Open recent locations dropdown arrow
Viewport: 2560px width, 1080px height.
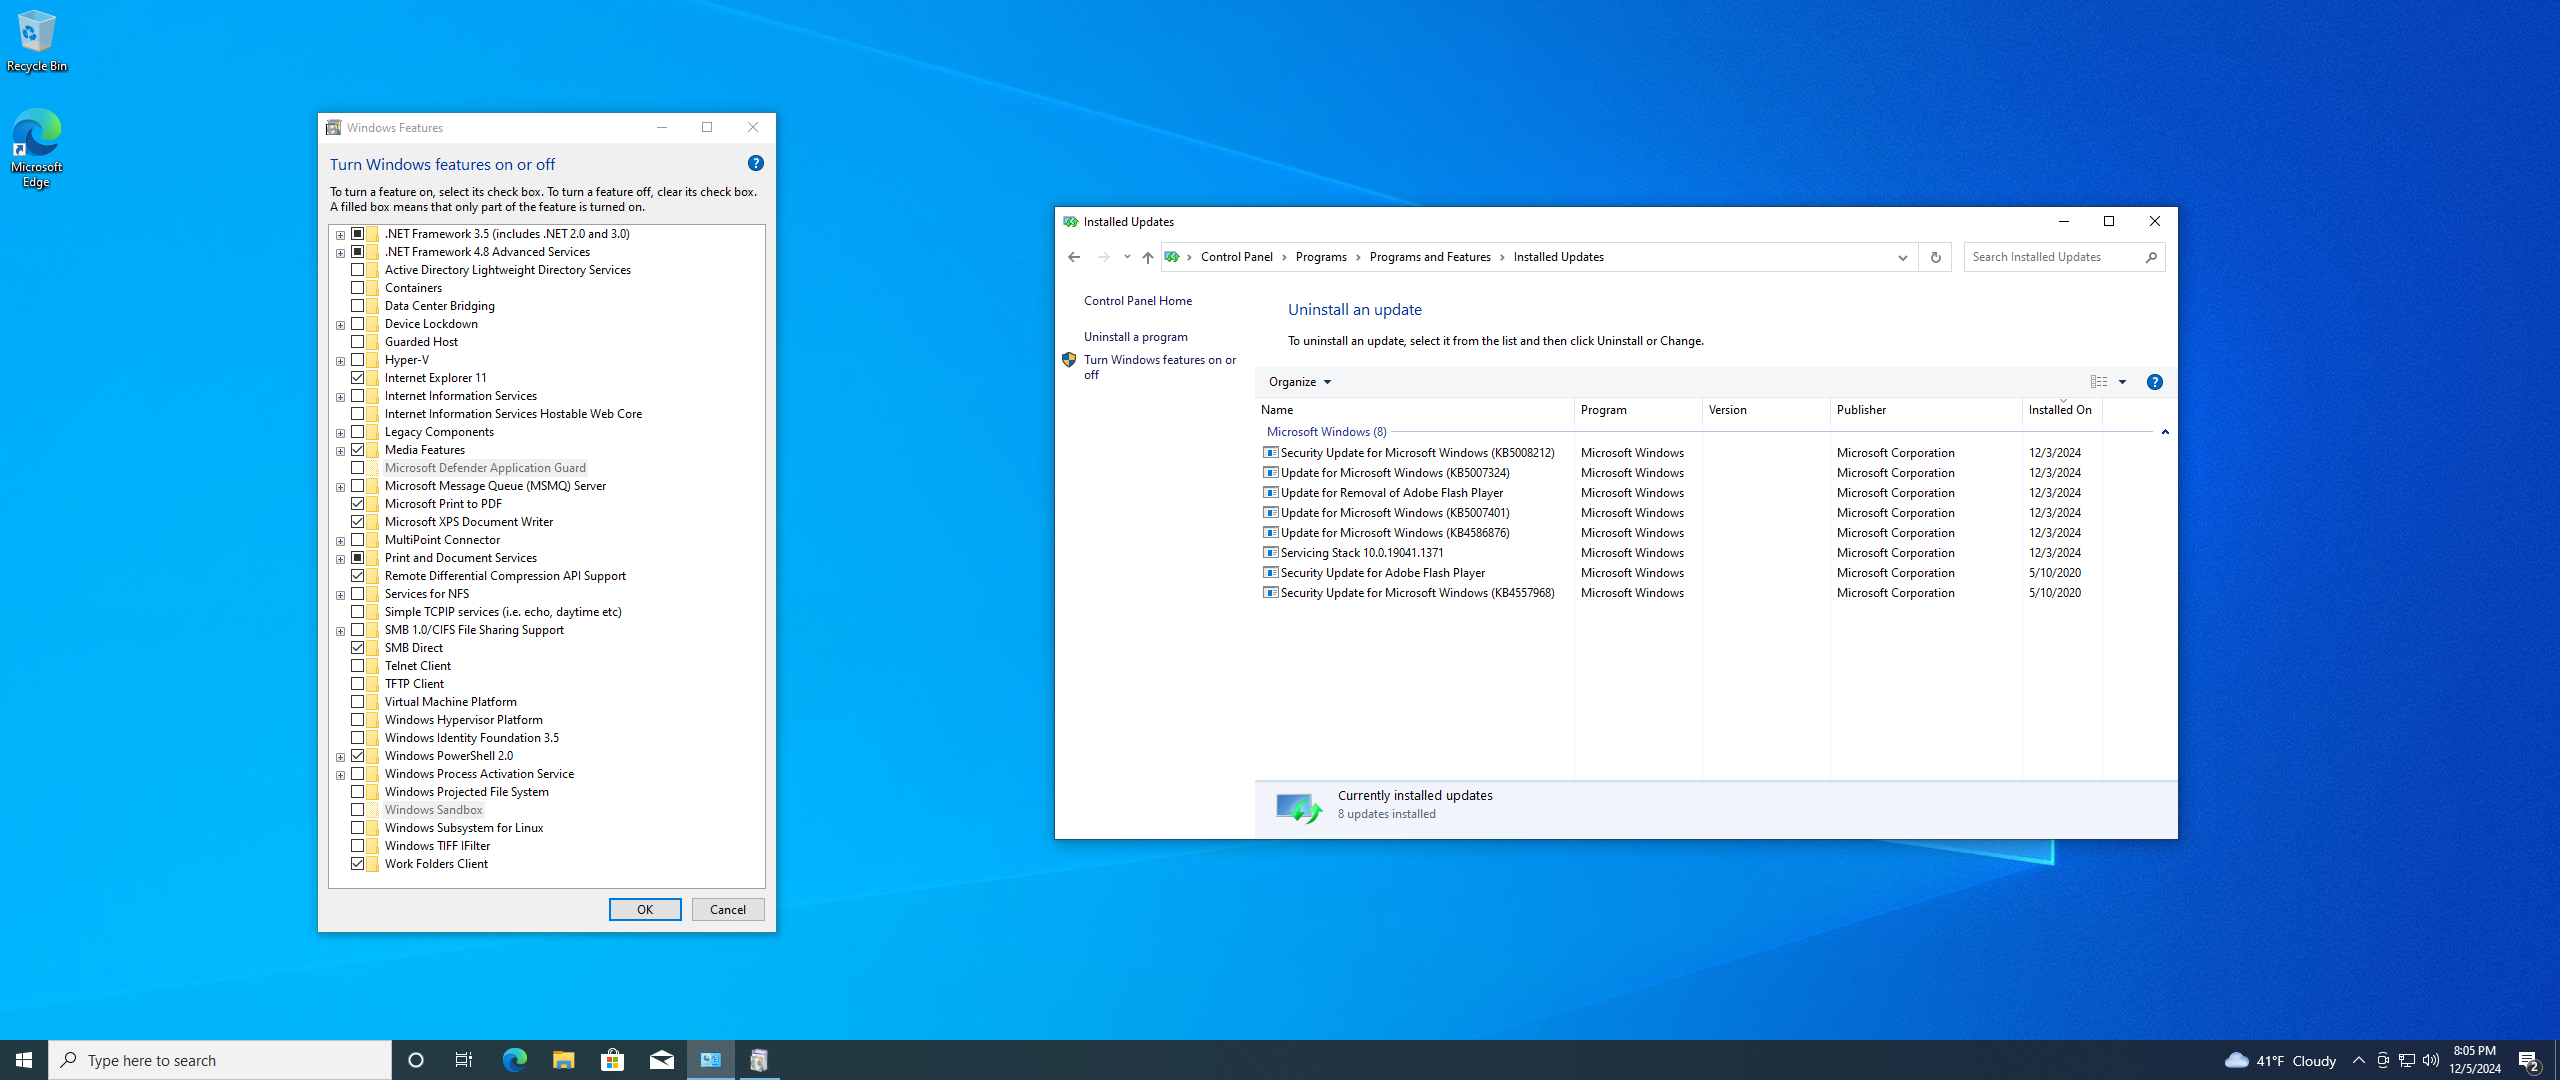click(1127, 257)
